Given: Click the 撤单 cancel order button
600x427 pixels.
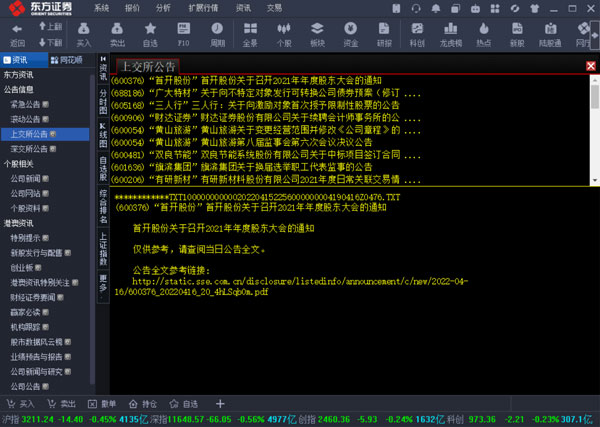Looking at the screenshot, I should click(x=102, y=404).
